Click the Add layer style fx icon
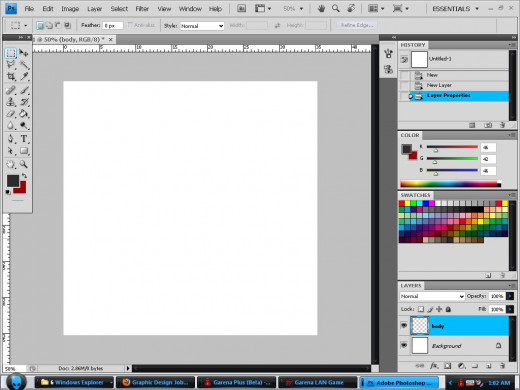This screenshot has width=520, height=390. tap(434, 366)
